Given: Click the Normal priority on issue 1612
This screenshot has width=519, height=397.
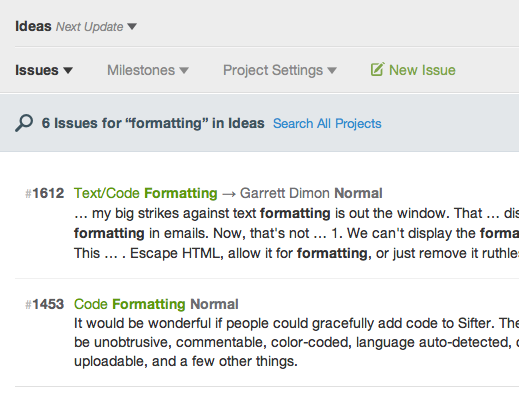Looking at the screenshot, I should (358, 193).
